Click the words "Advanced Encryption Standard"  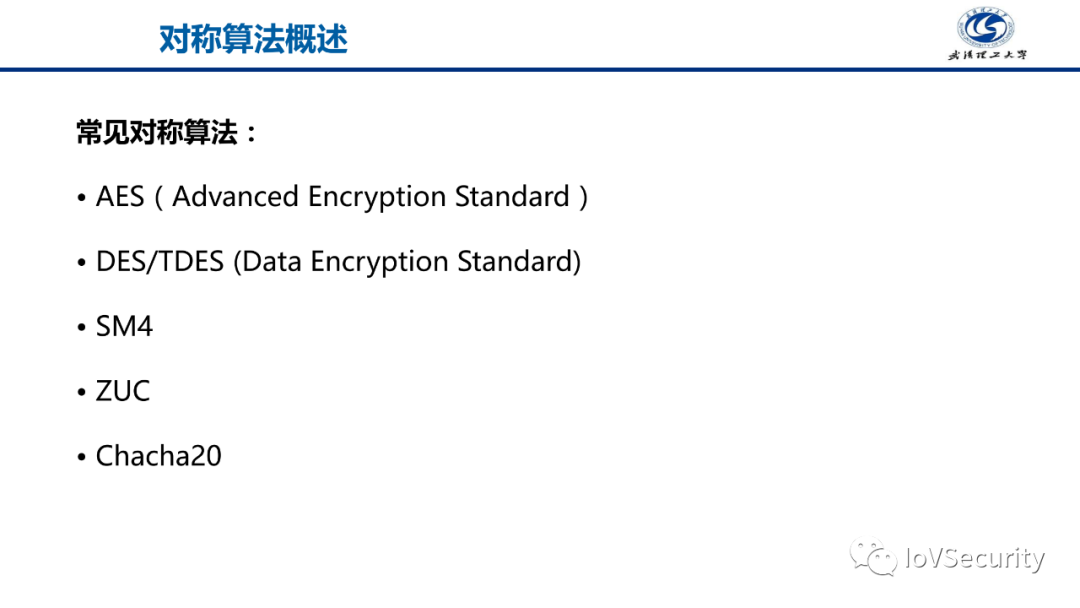pyautogui.click(x=371, y=197)
